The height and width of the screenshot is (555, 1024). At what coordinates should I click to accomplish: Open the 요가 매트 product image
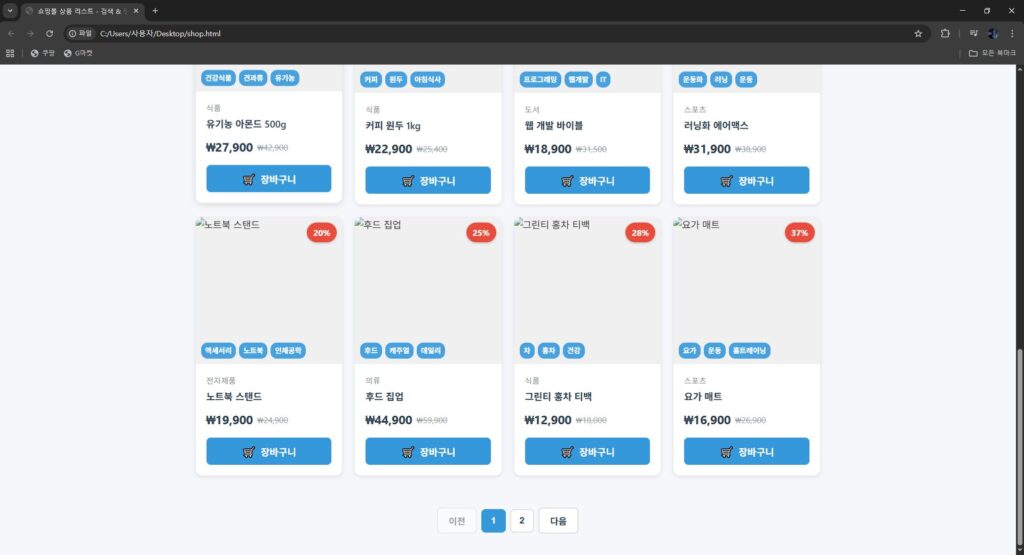point(746,291)
